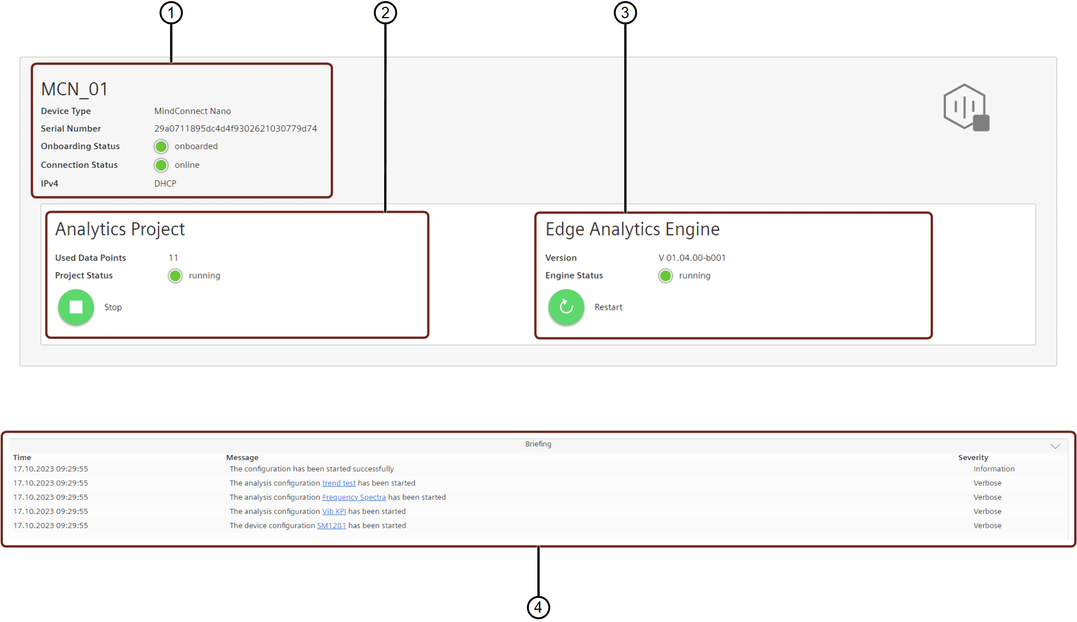Open the 'trend test' analysis configuration link

pos(339,483)
